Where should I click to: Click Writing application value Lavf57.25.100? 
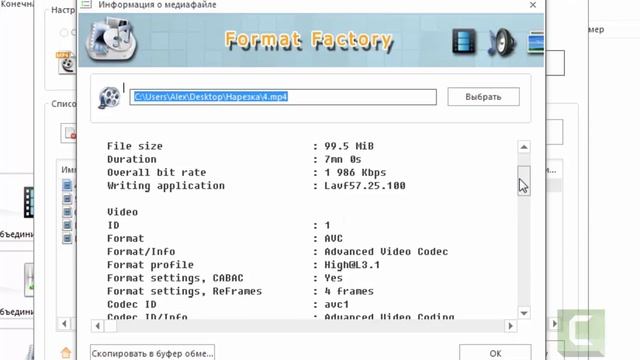pos(365,186)
